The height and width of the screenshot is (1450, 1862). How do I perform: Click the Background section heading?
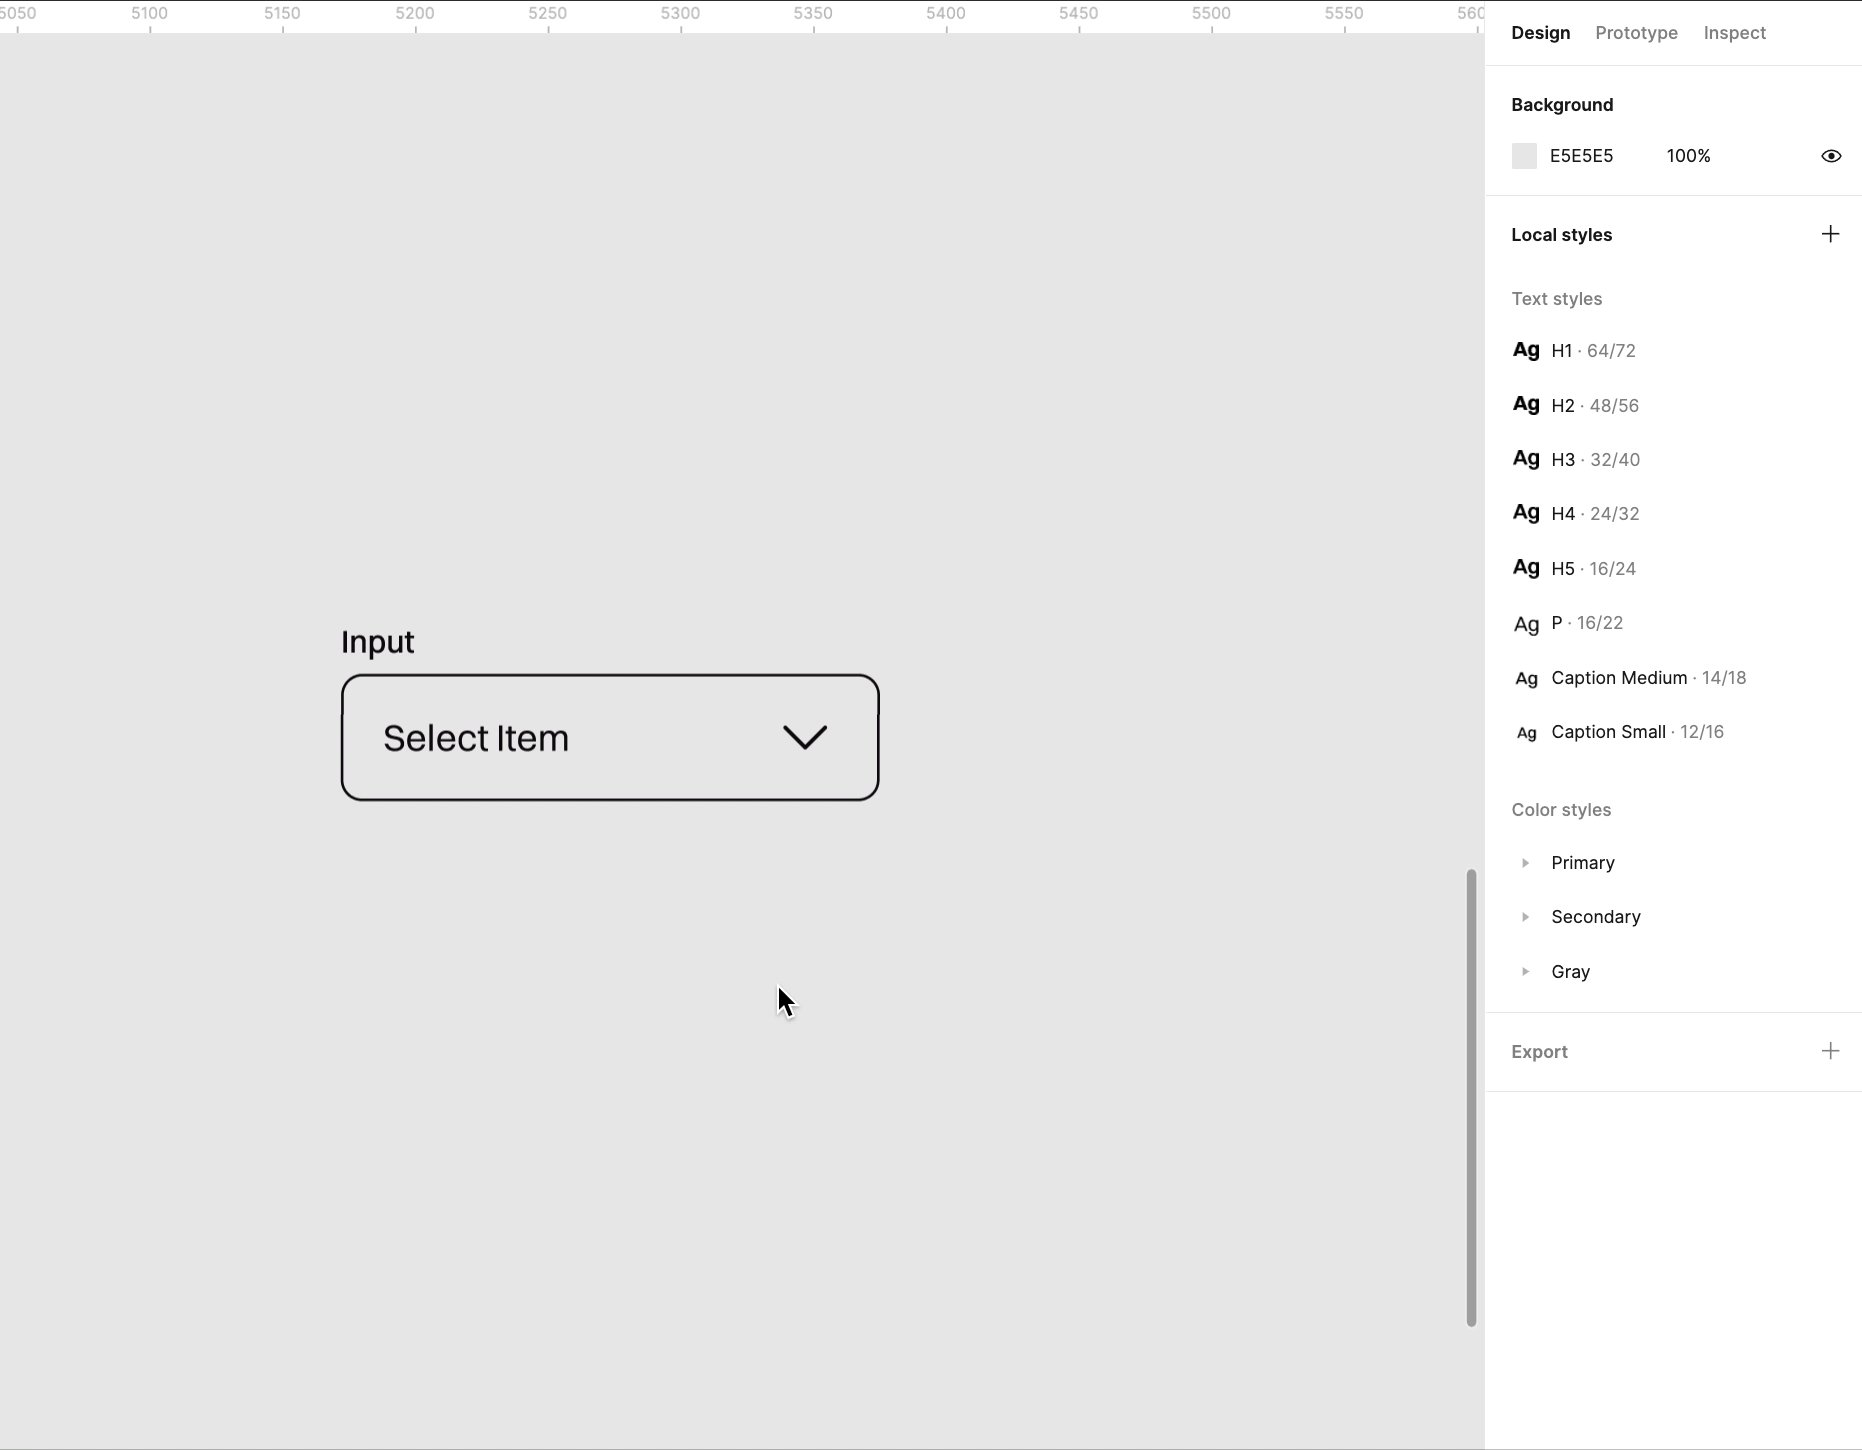pyautogui.click(x=1562, y=105)
